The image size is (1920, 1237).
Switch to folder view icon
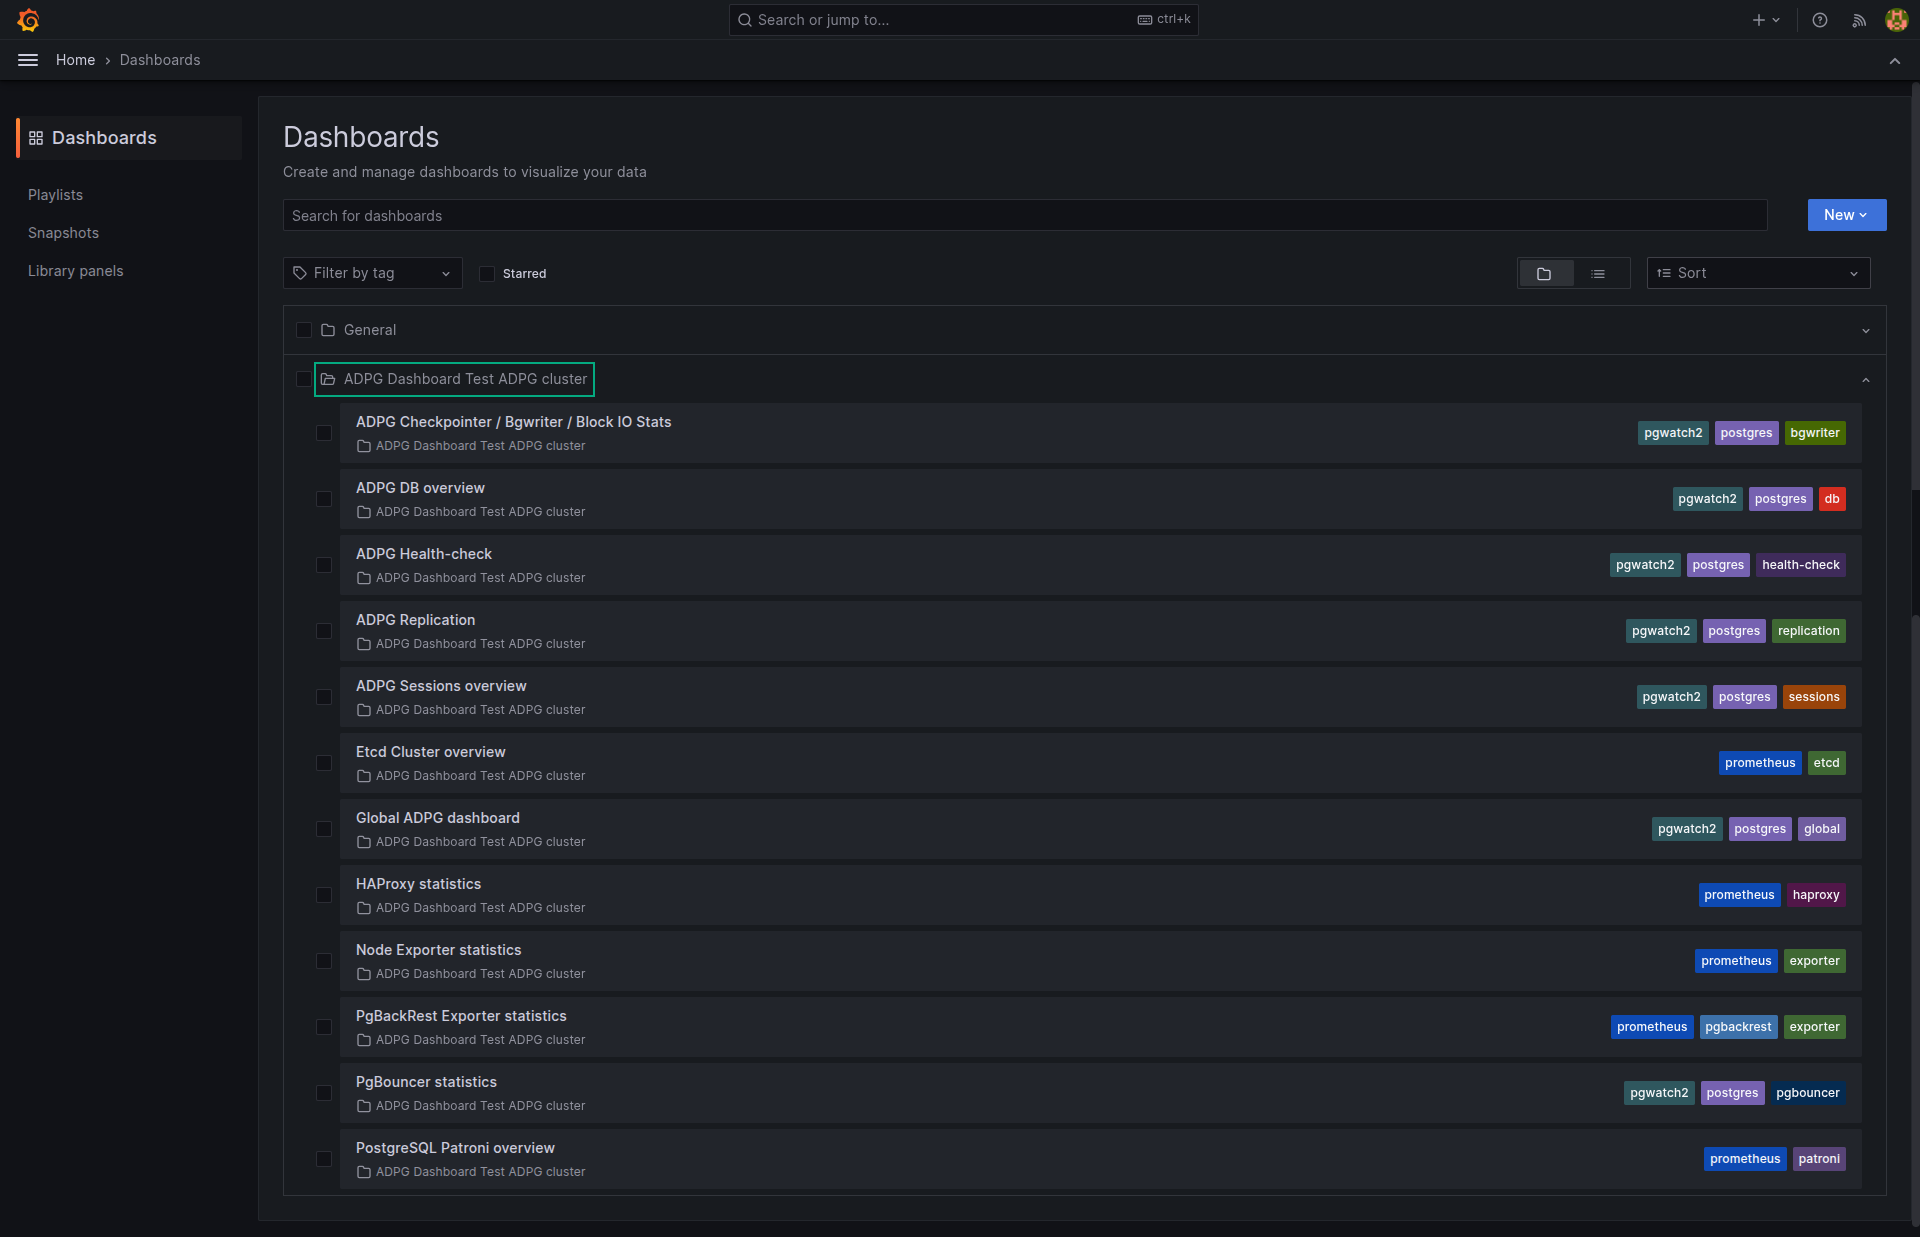pos(1545,273)
